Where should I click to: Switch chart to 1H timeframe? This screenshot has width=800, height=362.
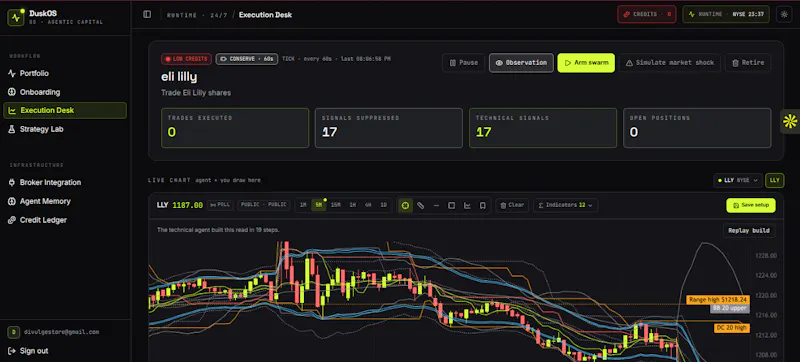point(352,205)
